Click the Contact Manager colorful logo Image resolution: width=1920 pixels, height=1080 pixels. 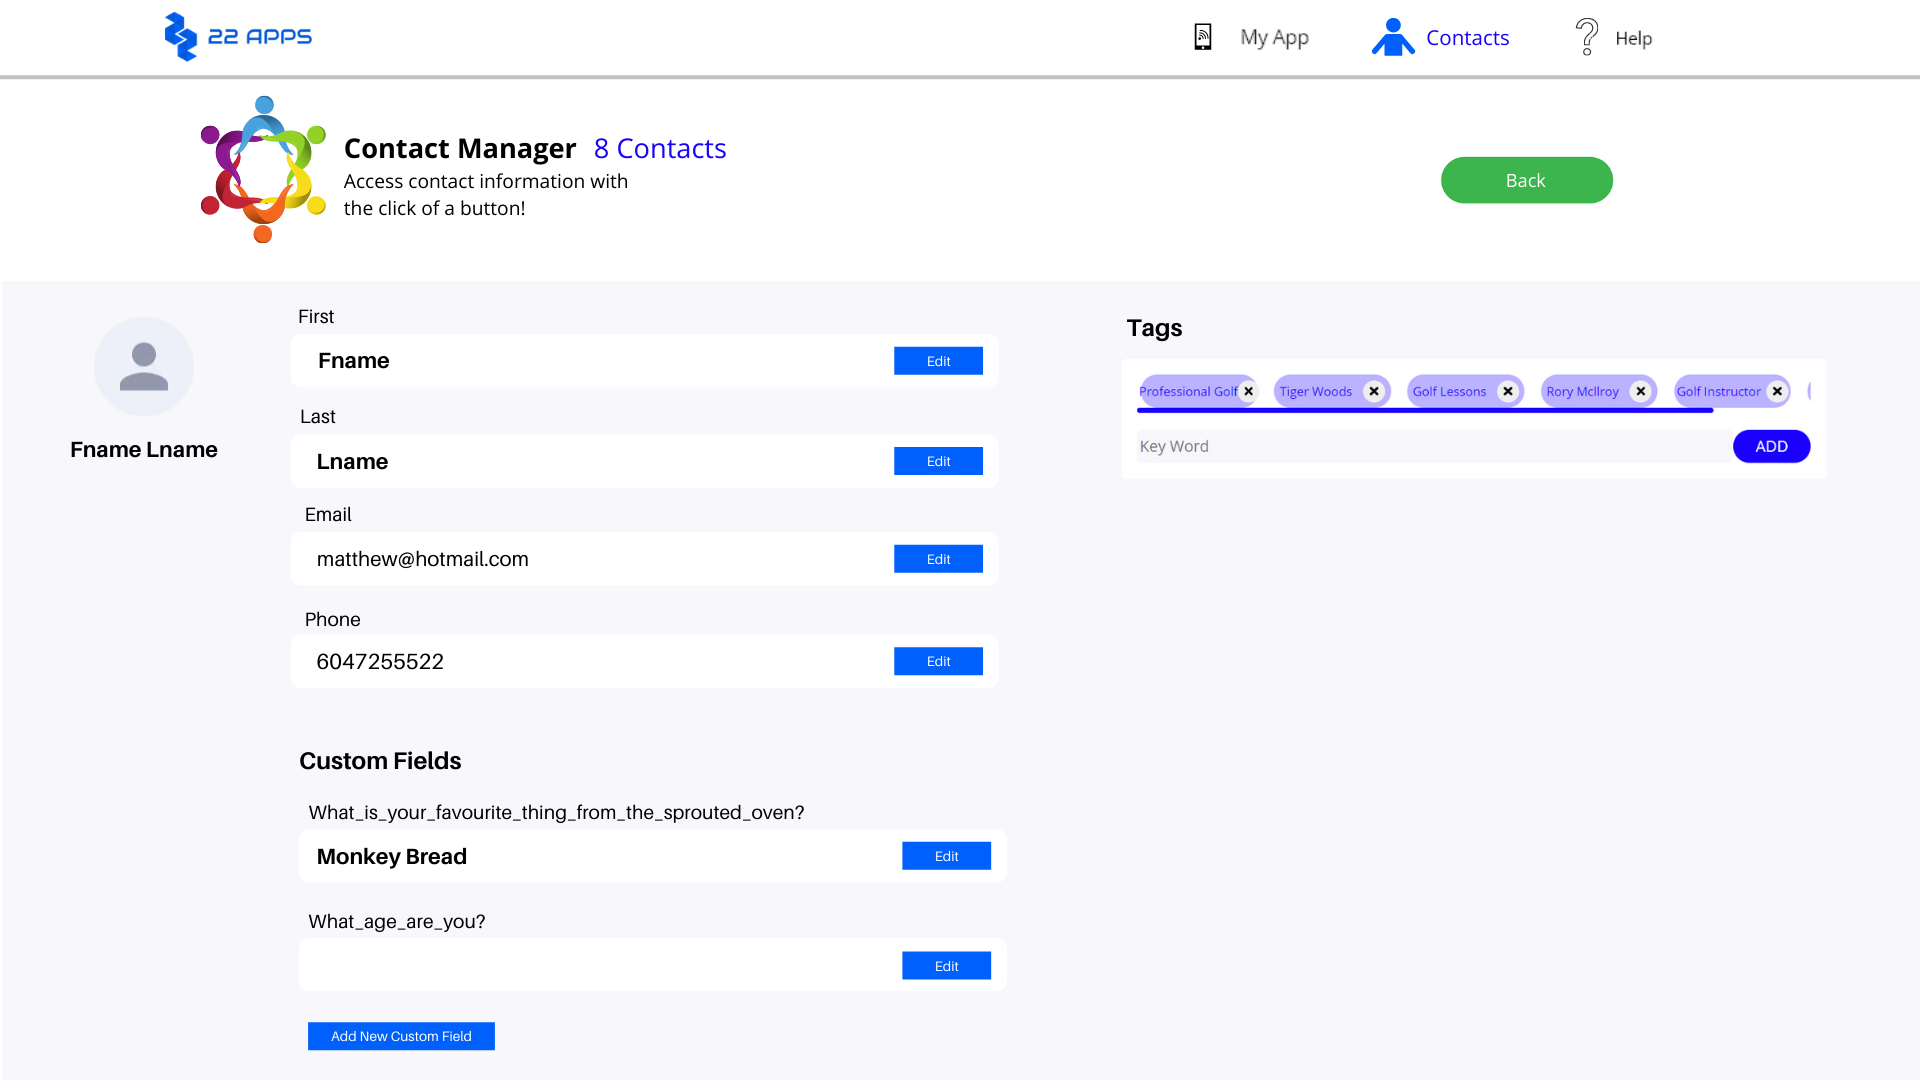(263, 169)
